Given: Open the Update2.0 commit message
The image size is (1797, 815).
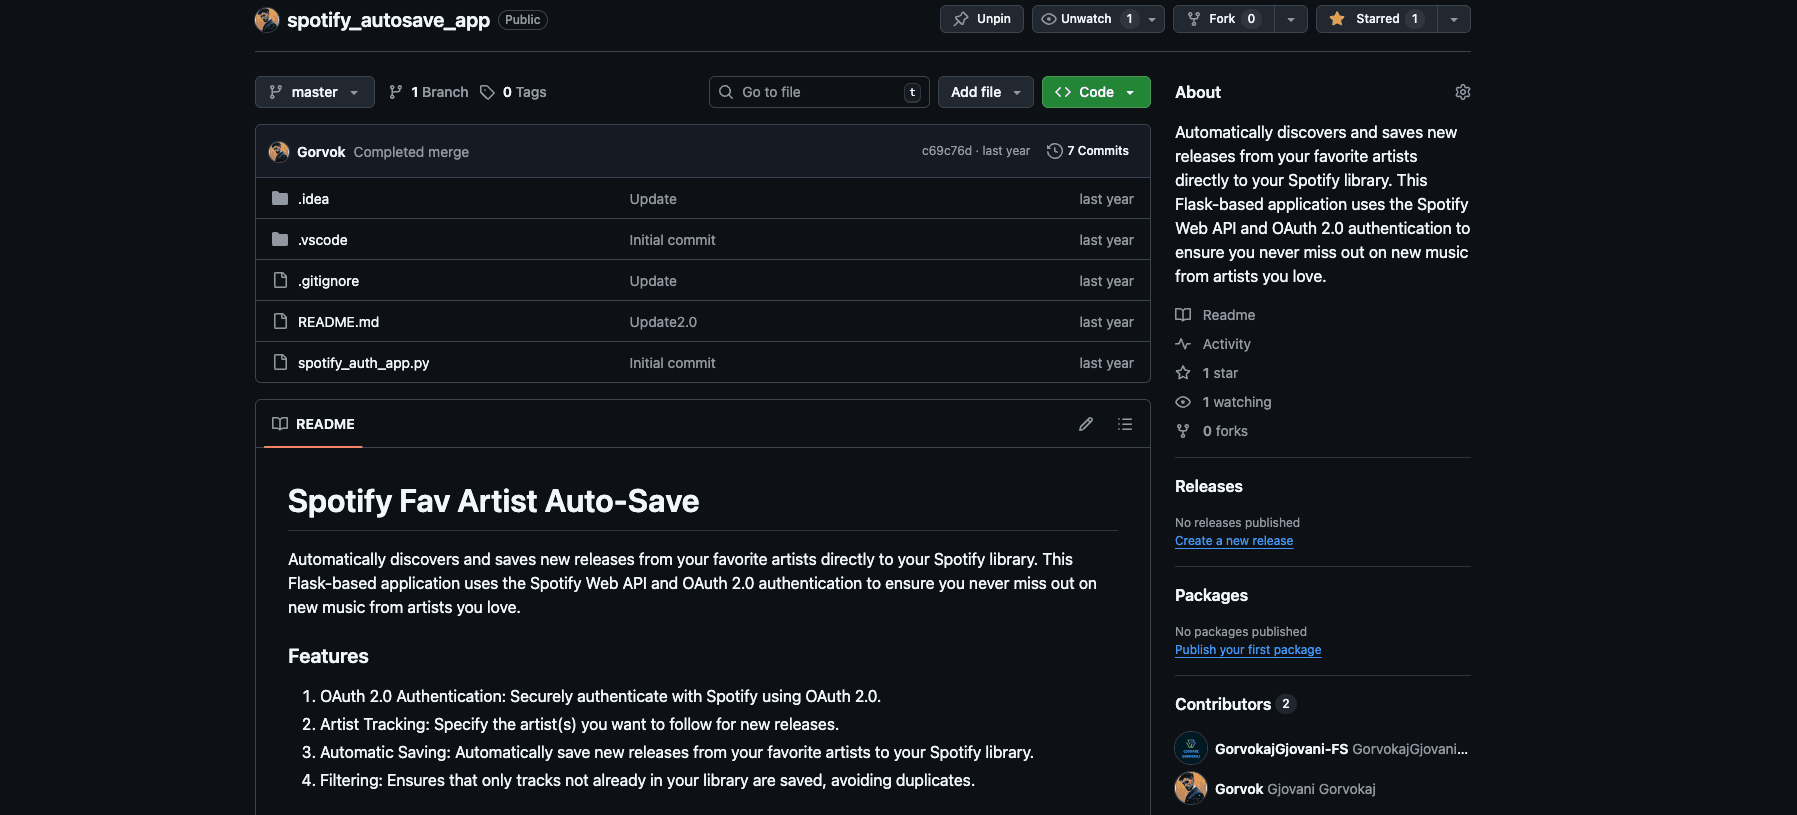Looking at the screenshot, I should tap(663, 322).
